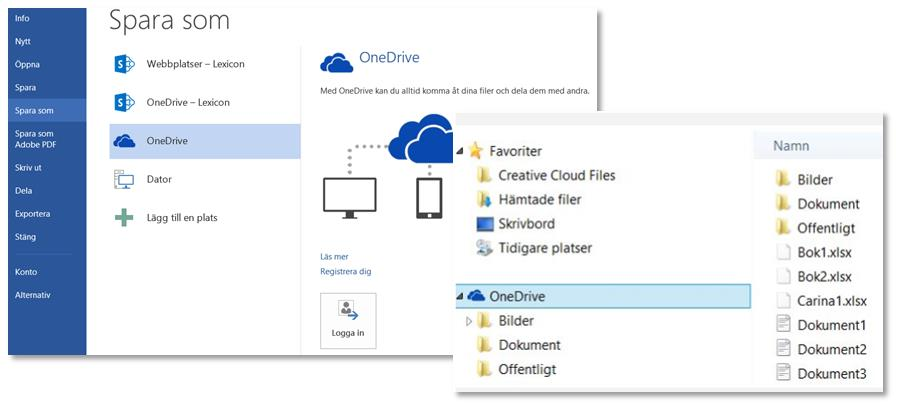
Task: Click Dokument folder icon in file list
Action: pyautogui.click(x=783, y=203)
